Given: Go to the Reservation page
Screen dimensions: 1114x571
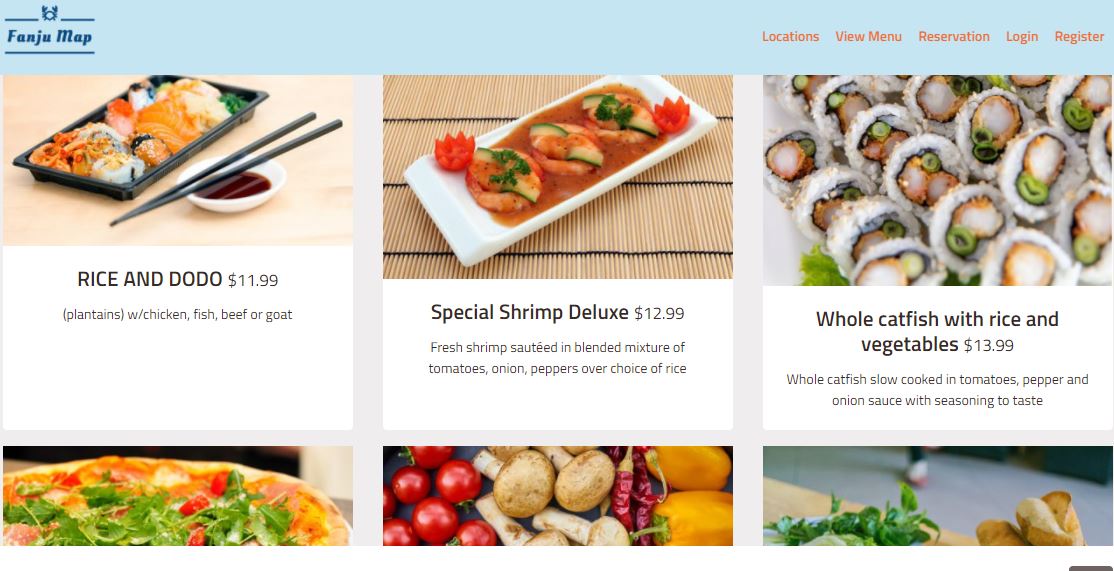Looking at the screenshot, I should 953,36.
